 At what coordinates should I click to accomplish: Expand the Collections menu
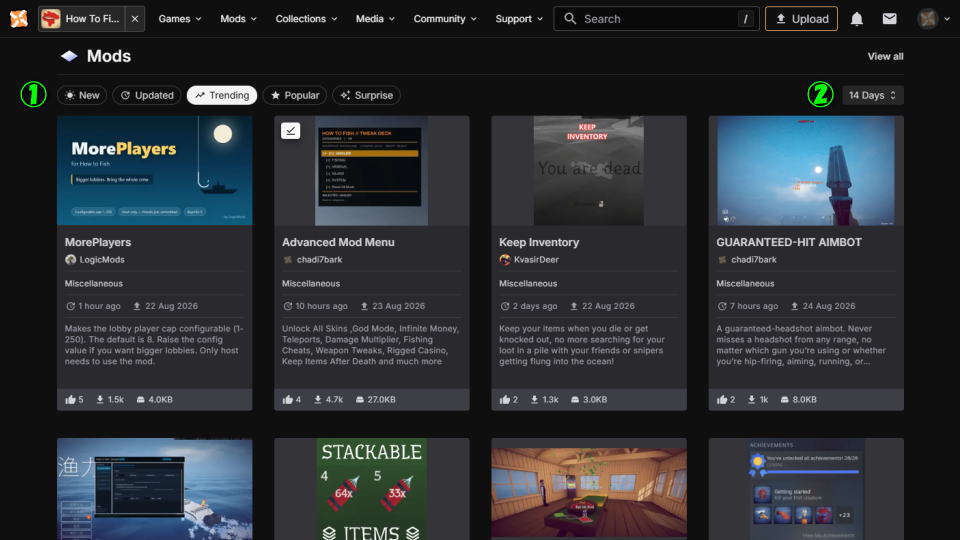[306, 18]
